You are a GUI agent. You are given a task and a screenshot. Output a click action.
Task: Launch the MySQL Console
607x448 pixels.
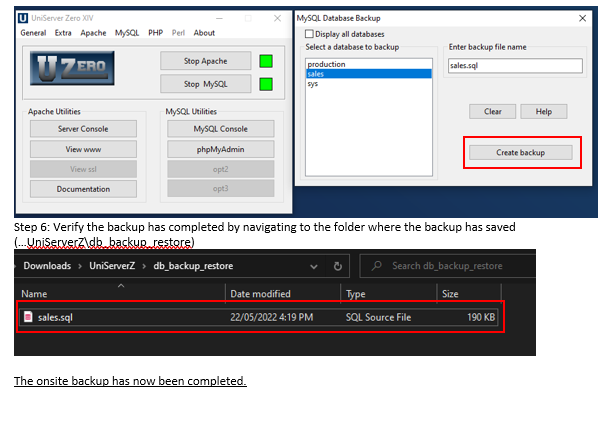[x=221, y=129]
